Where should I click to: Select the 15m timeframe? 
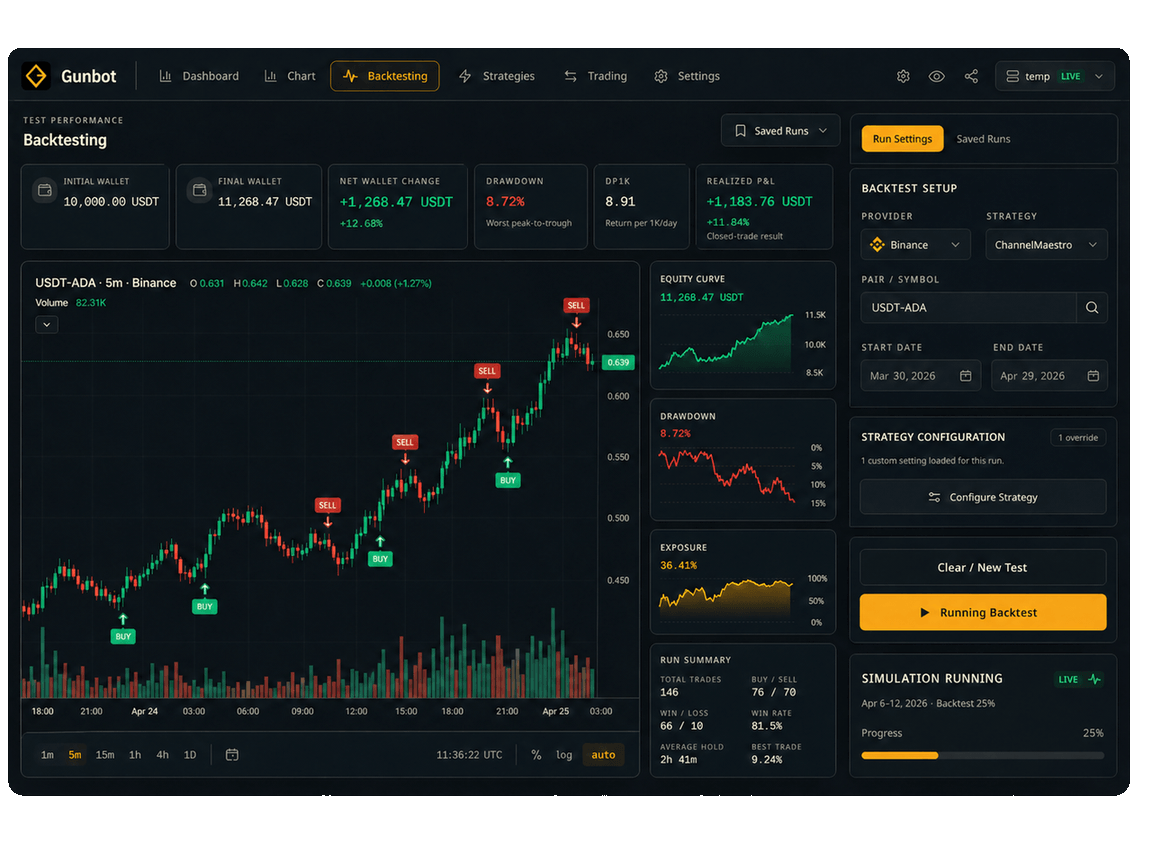click(105, 755)
